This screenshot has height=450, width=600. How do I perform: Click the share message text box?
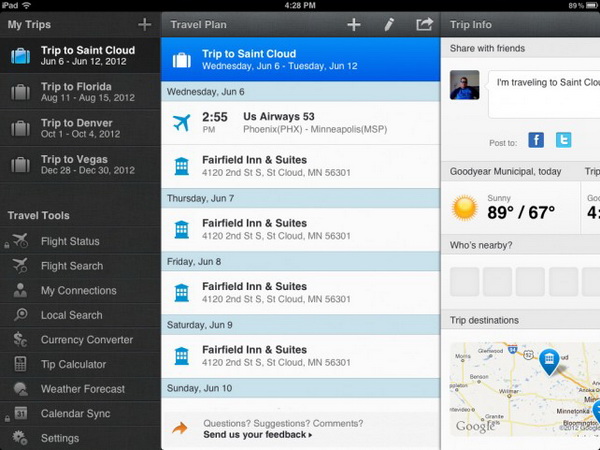(544, 94)
